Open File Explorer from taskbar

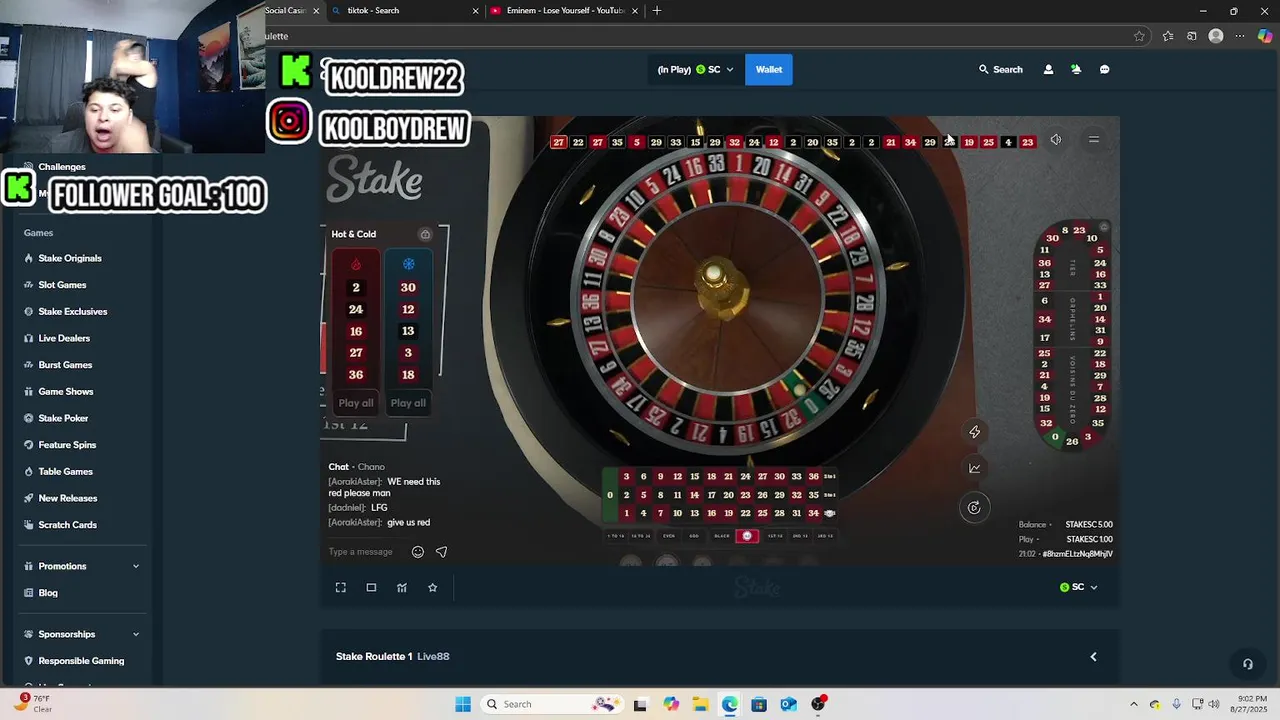[701, 704]
